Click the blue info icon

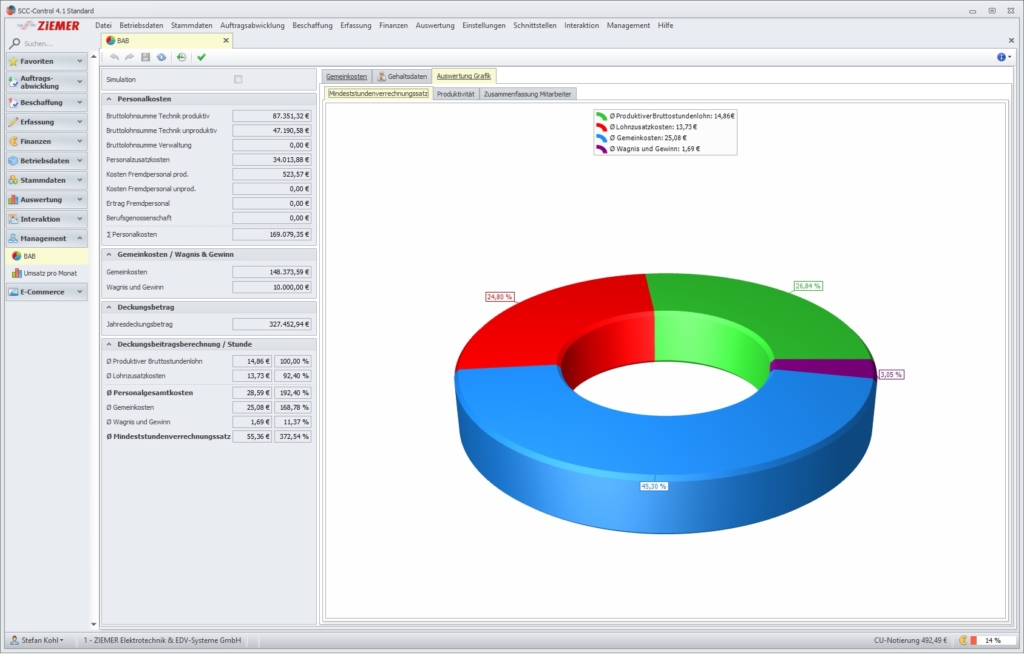1001,57
